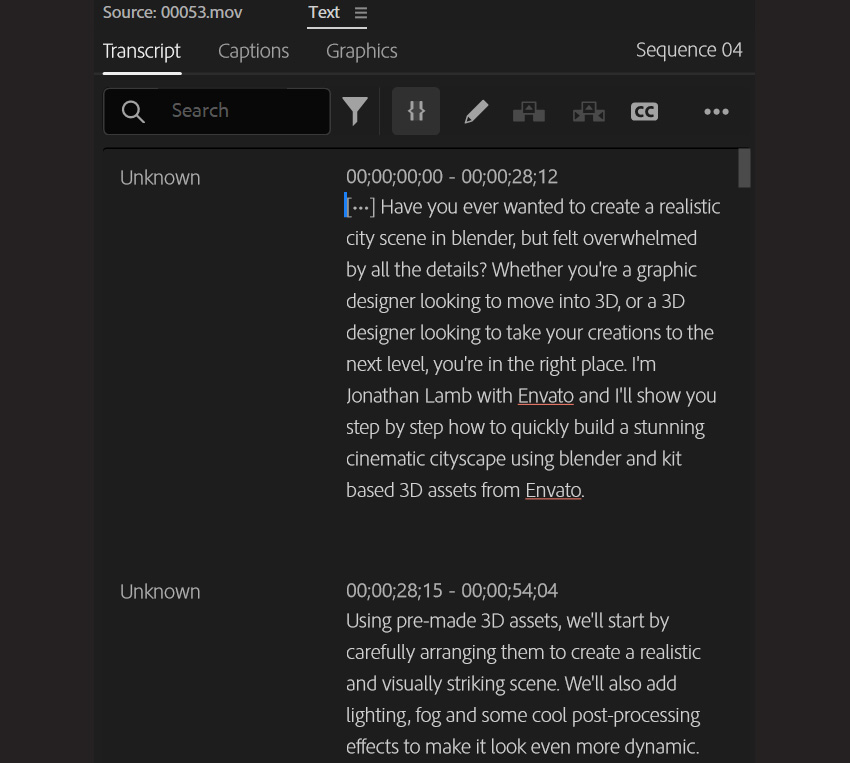Open the Source: 00053.mov panel tab
This screenshot has width=850, height=763.
(x=172, y=12)
